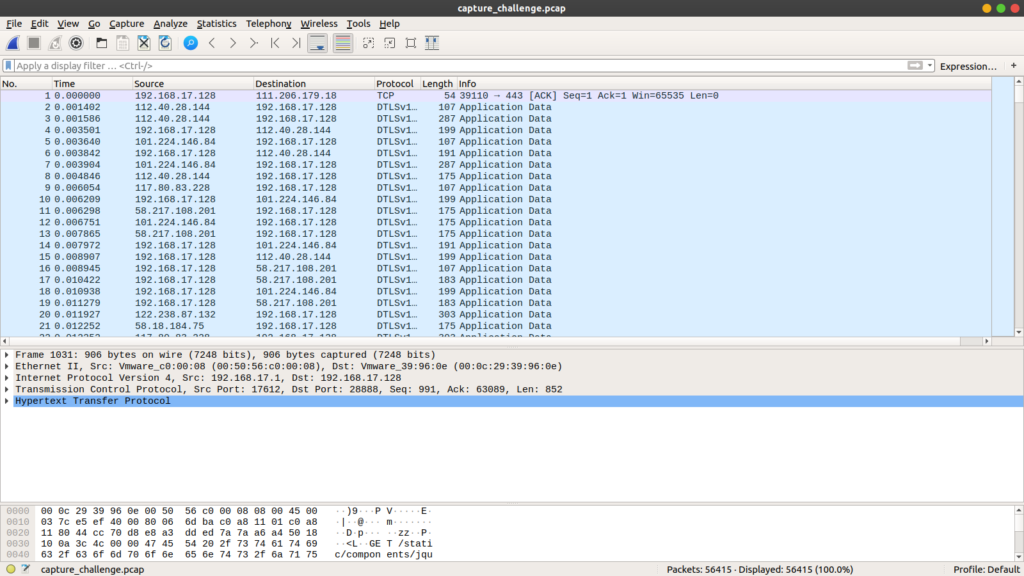The height and width of the screenshot is (576, 1024).
Task: Reload the capture file from toolbar
Action: (x=165, y=43)
